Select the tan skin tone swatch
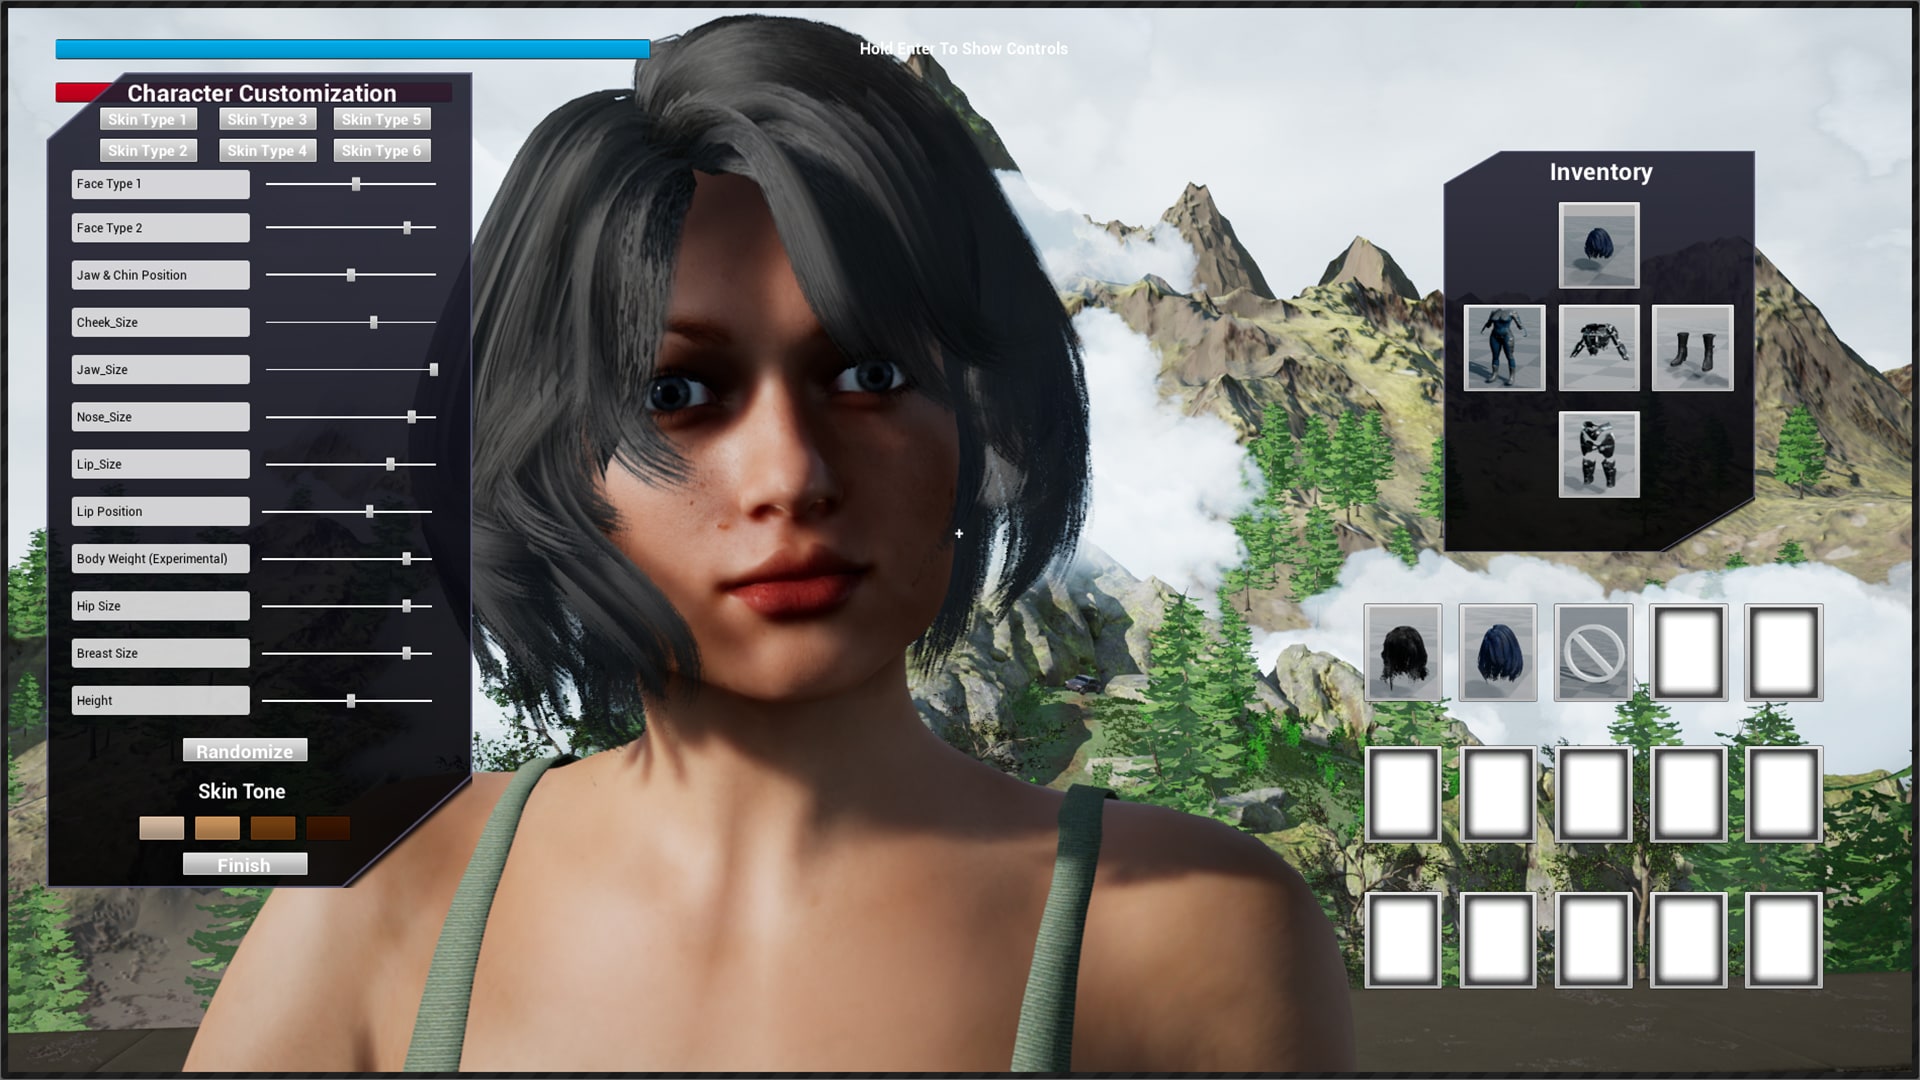Image resolution: width=1920 pixels, height=1080 pixels. (x=217, y=828)
